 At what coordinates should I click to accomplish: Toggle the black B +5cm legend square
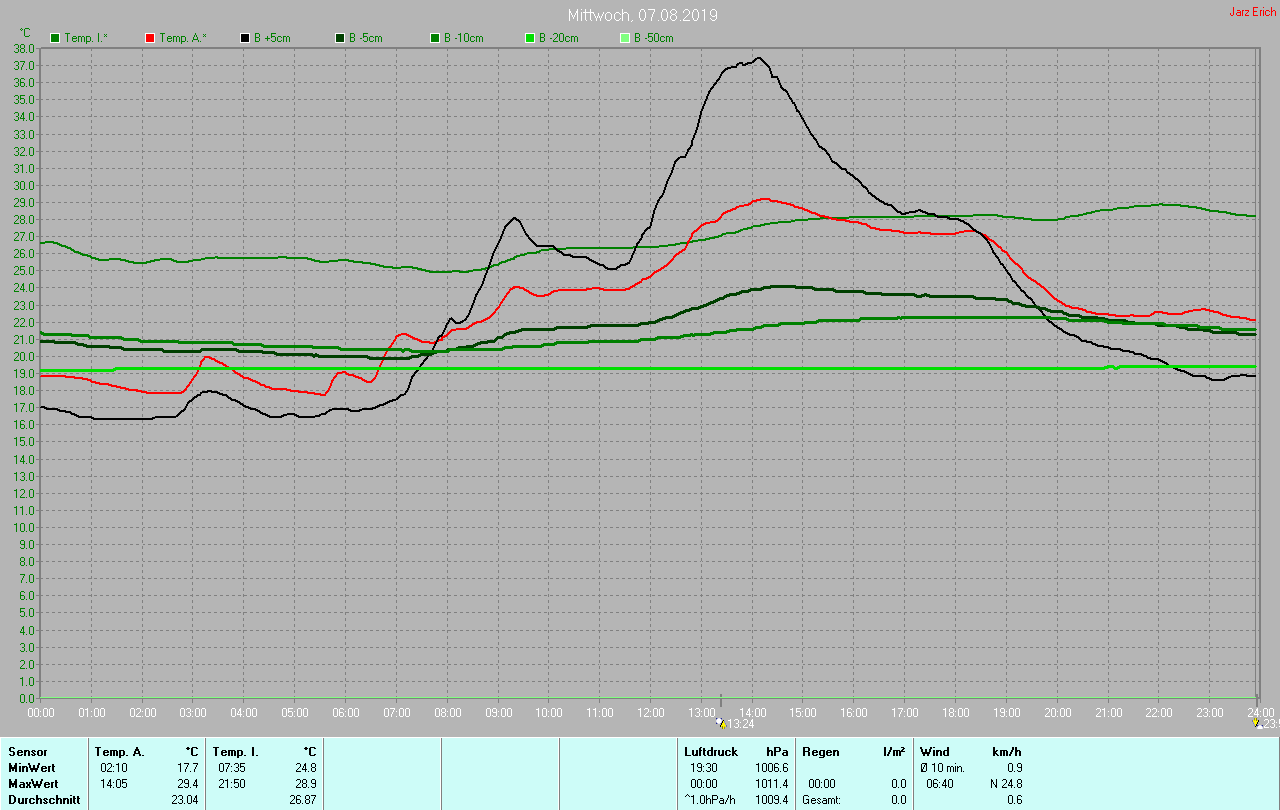pyautogui.click(x=245, y=38)
